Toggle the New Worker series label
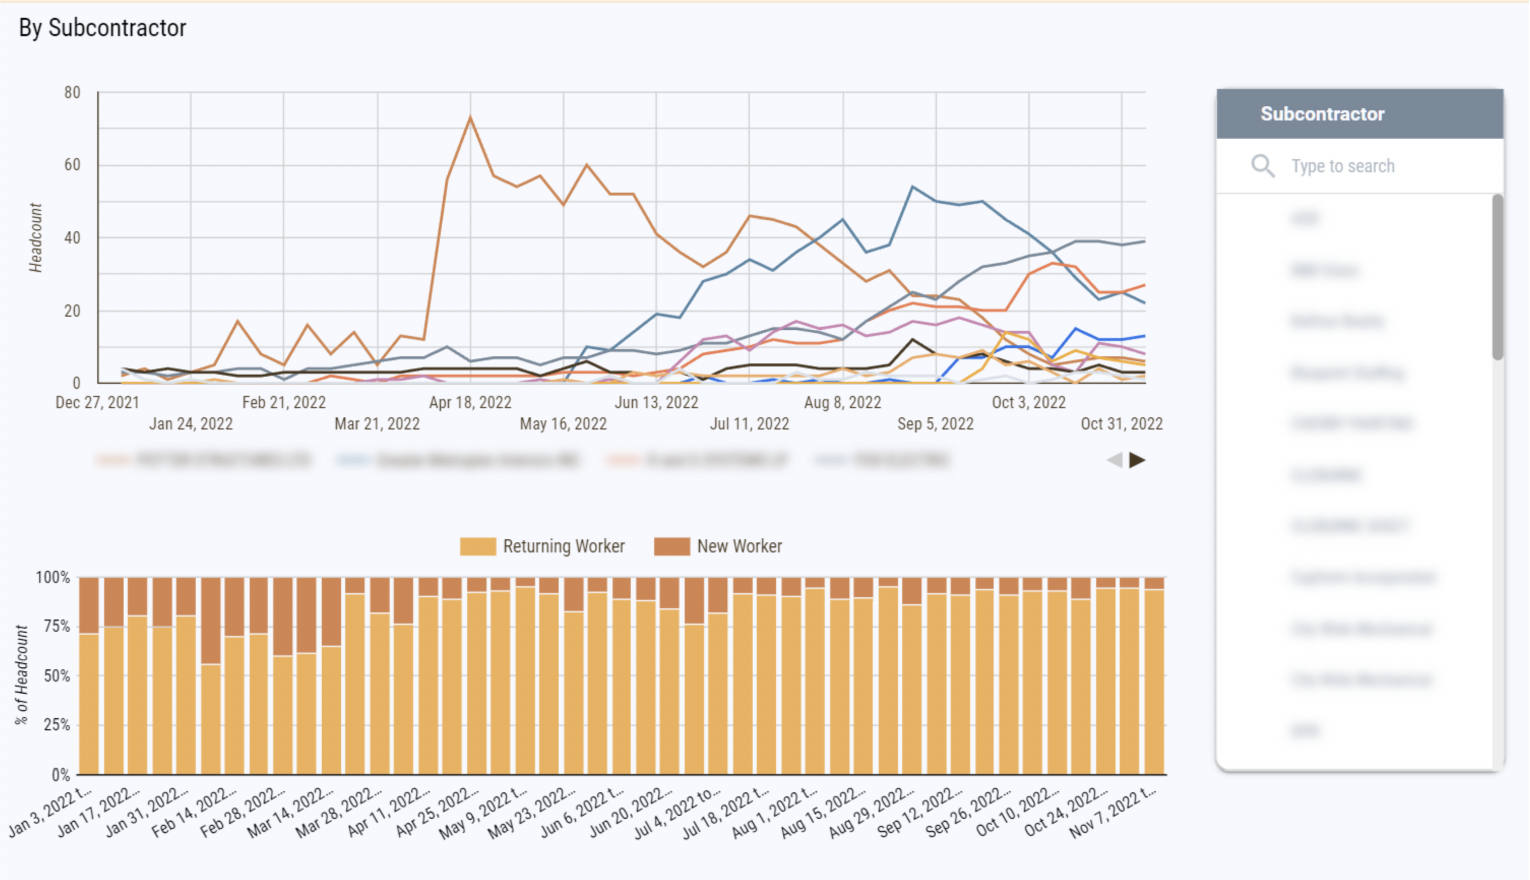 pos(740,546)
